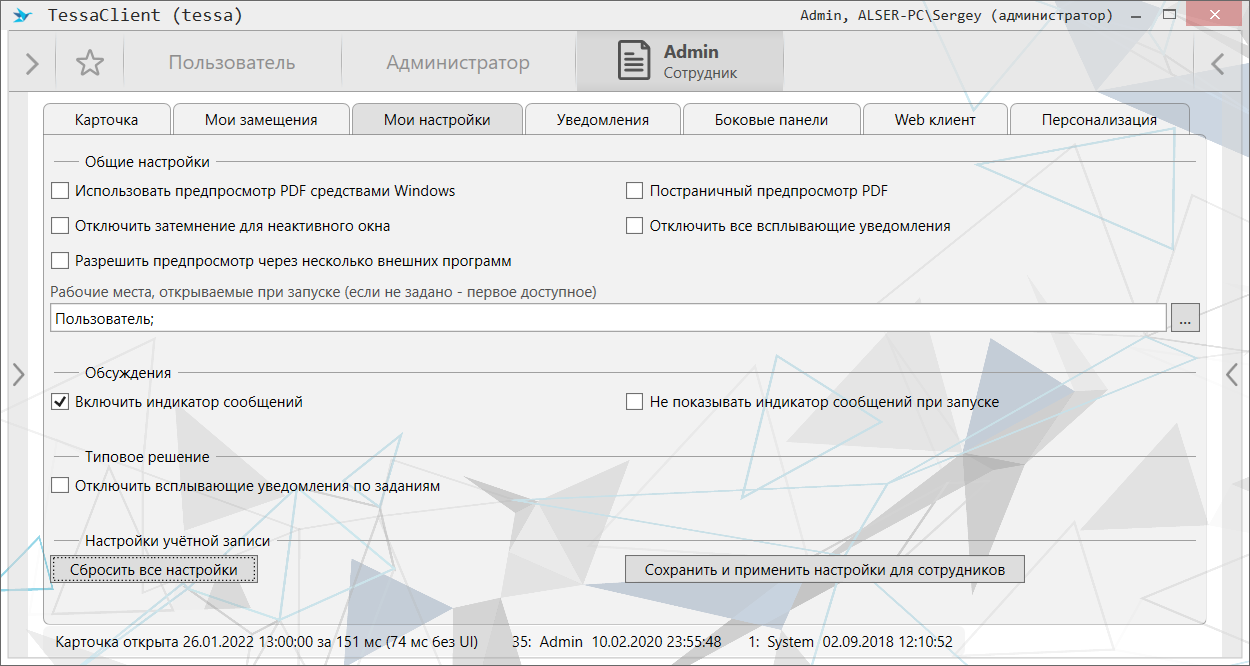Click 'Сбросить все настройки' button

[x=154, y=570]
